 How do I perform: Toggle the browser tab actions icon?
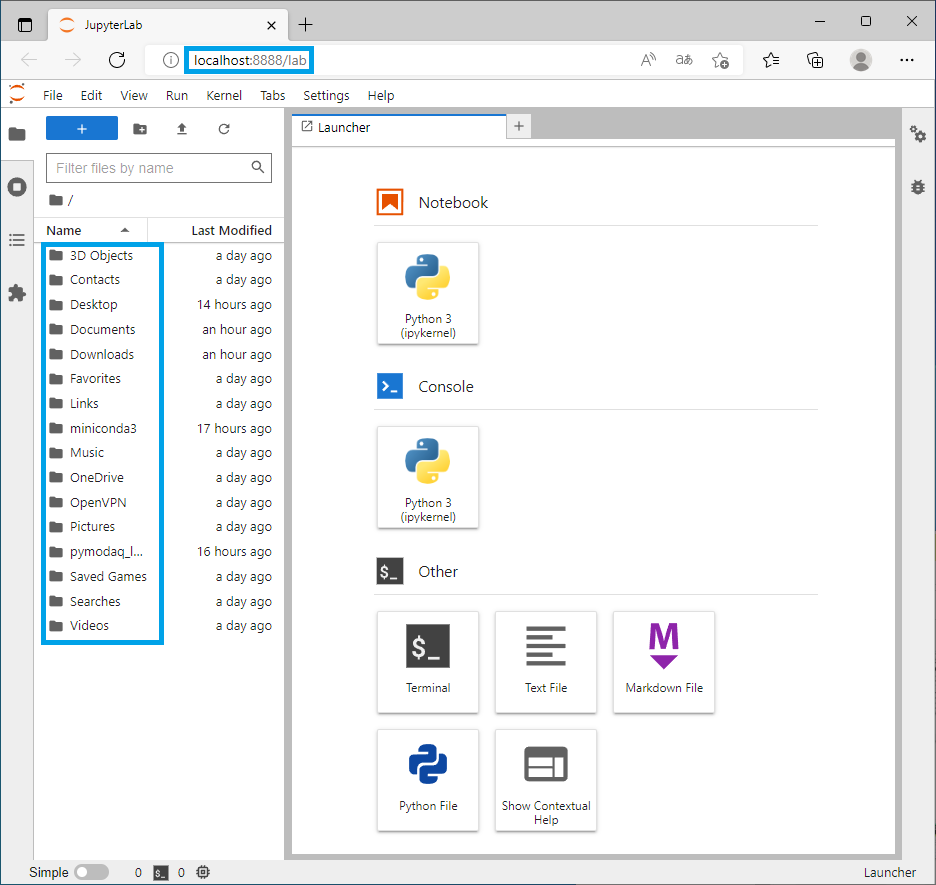coord(24,25)
